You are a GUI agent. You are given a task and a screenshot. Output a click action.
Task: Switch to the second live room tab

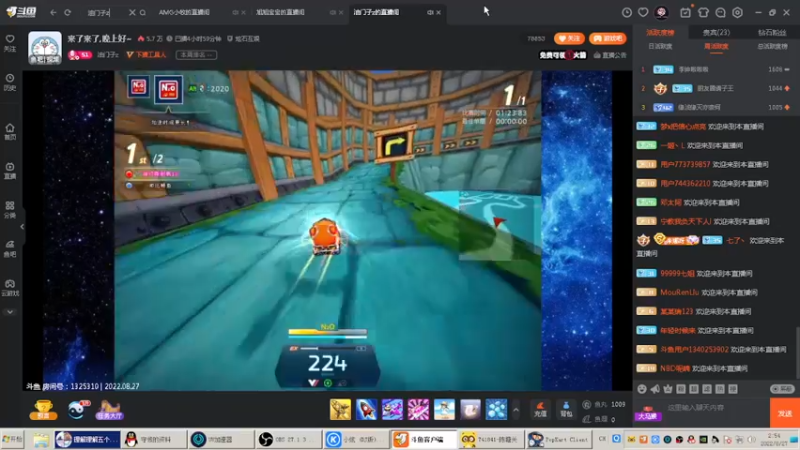pos(281,12)
